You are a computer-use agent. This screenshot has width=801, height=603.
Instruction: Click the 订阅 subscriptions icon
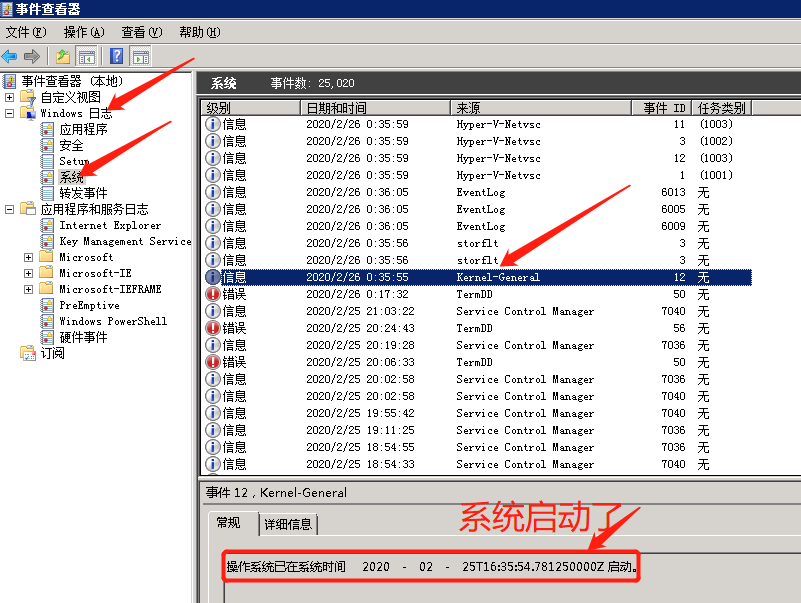28,353
